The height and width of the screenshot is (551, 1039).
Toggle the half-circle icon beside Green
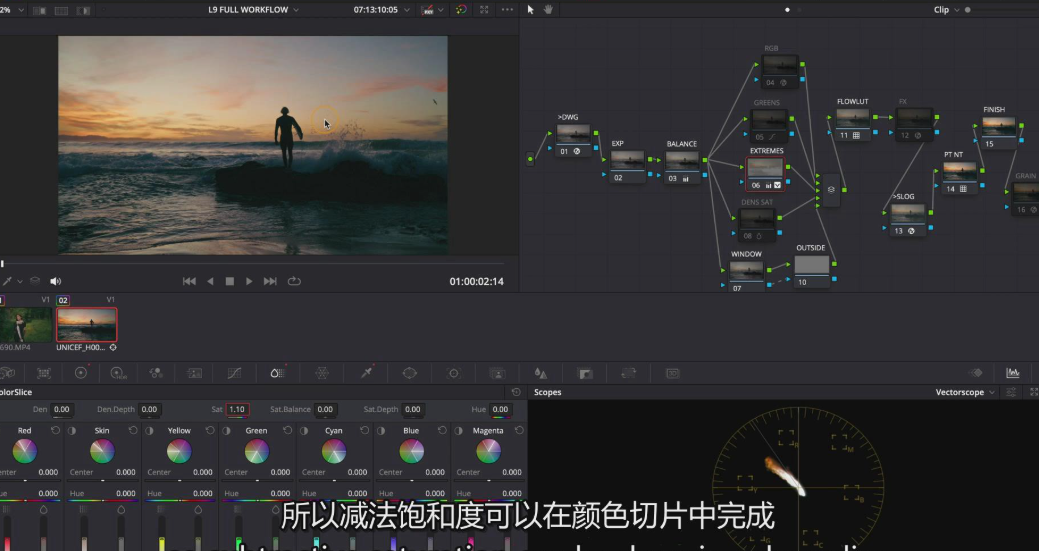coord(227,430)
